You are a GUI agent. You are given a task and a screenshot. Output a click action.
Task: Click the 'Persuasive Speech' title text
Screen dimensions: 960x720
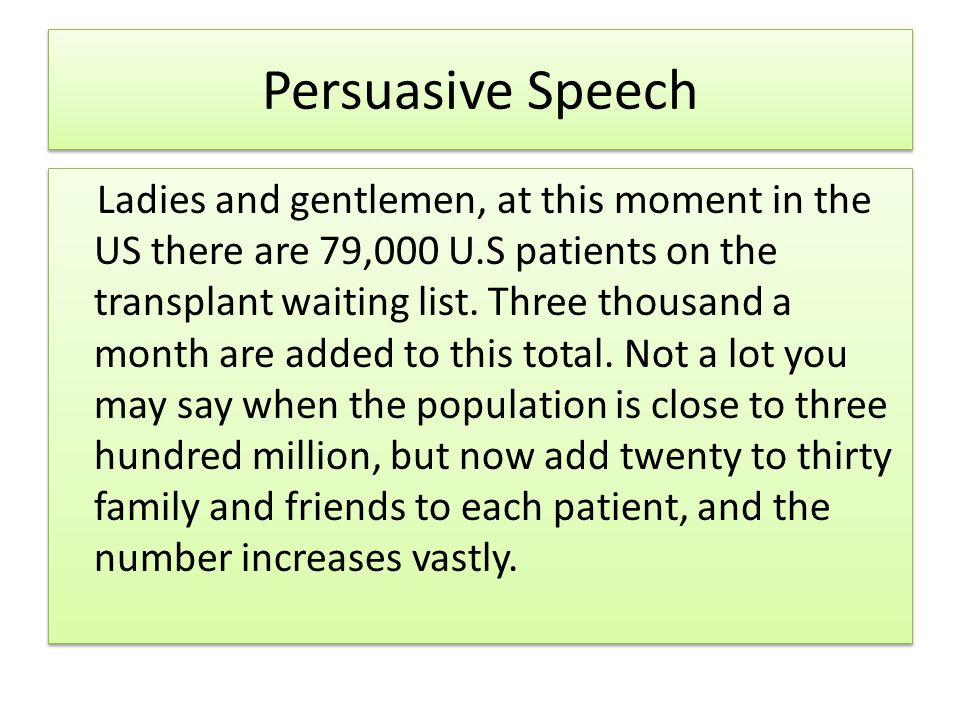coord(480,91)
